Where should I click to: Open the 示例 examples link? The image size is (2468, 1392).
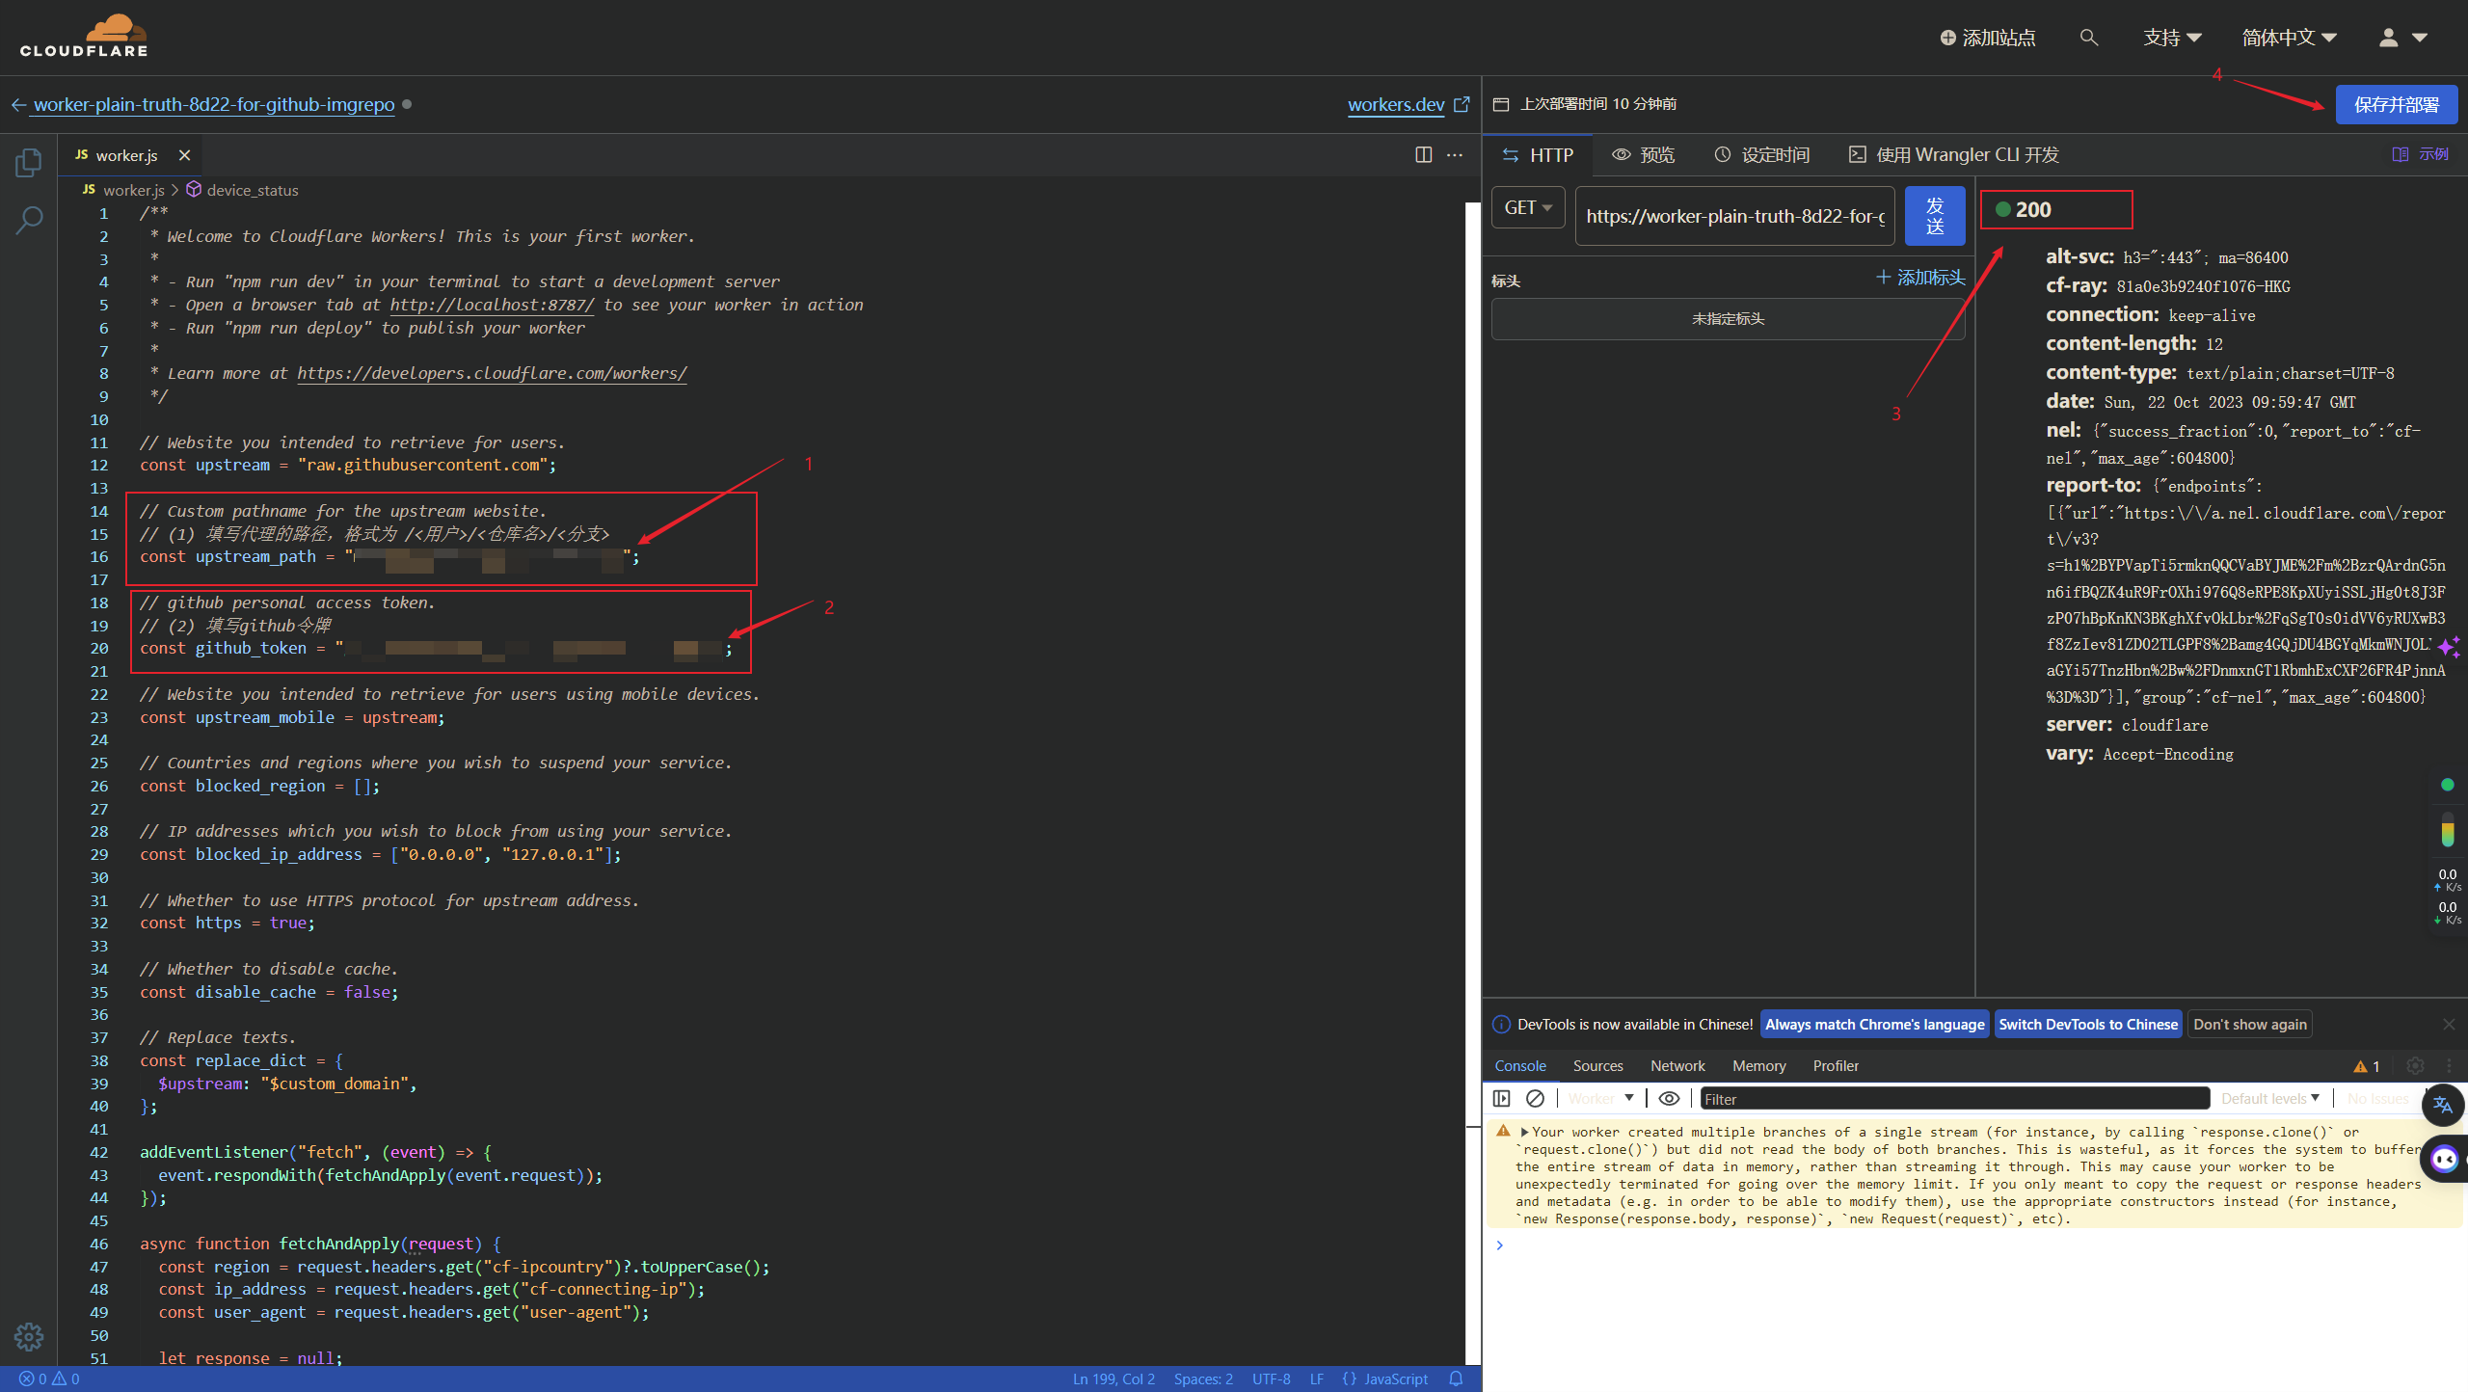[x=2420, y=154]
